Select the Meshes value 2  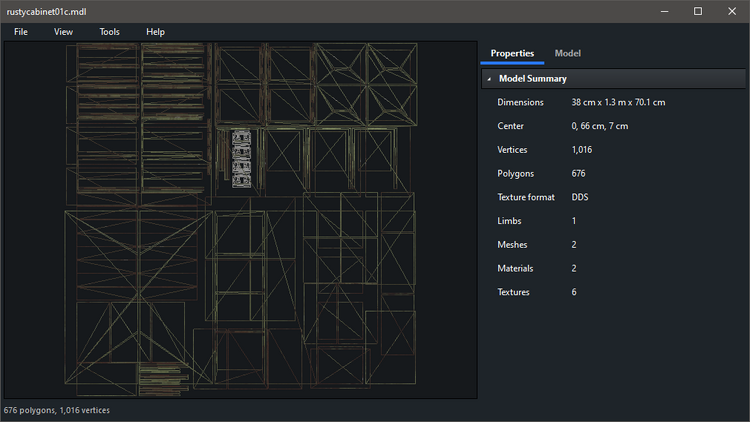coord(574,245)
